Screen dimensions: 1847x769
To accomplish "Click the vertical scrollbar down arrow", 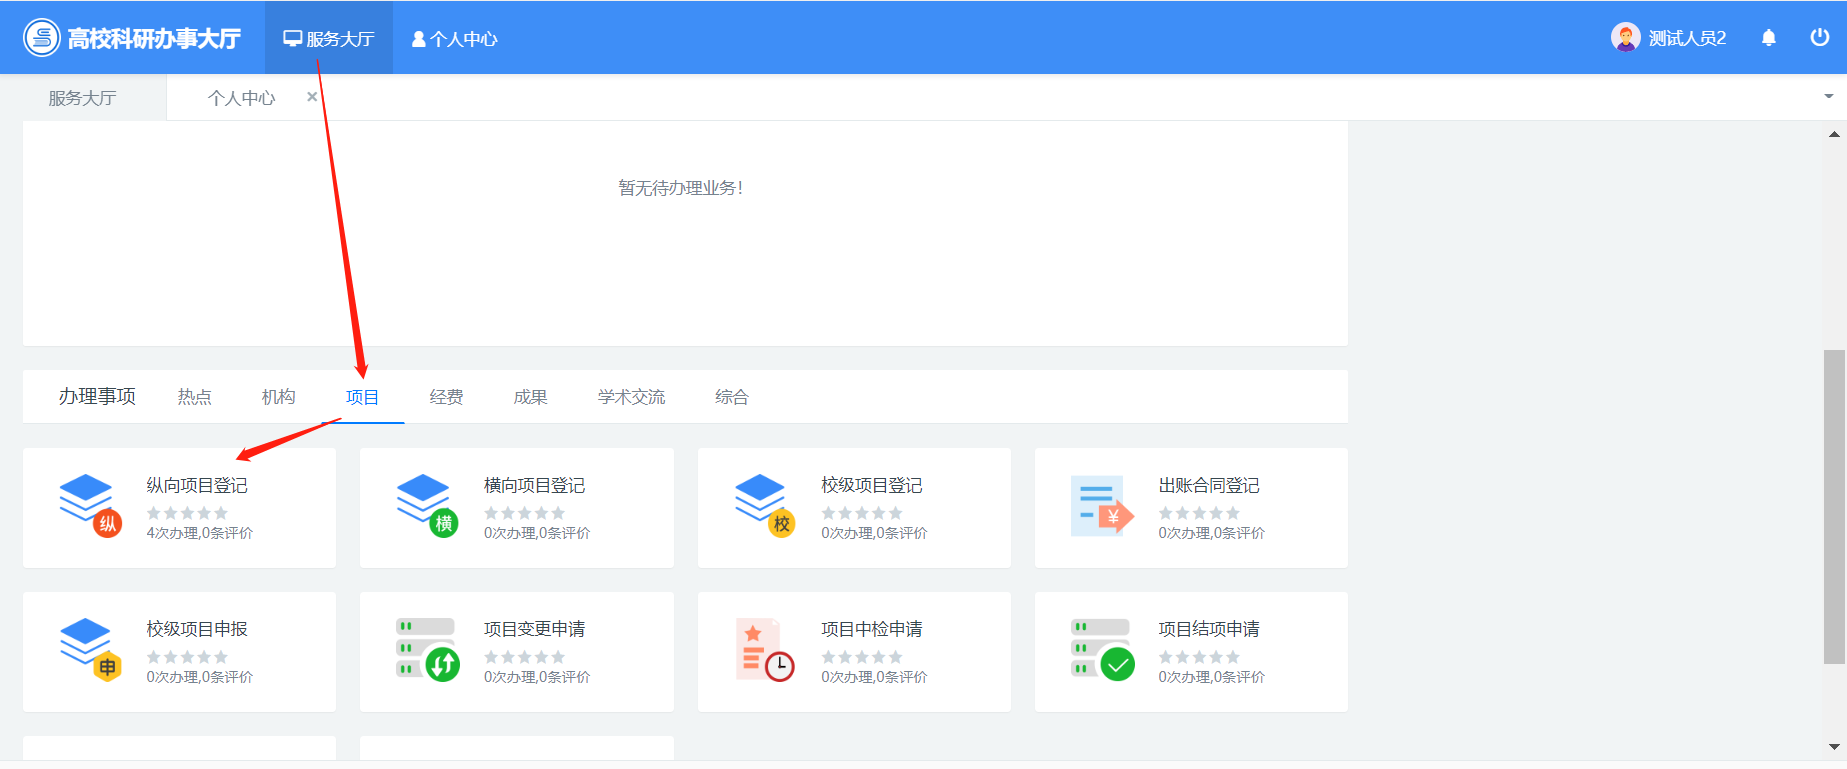I will click(x=1834, y=747).
